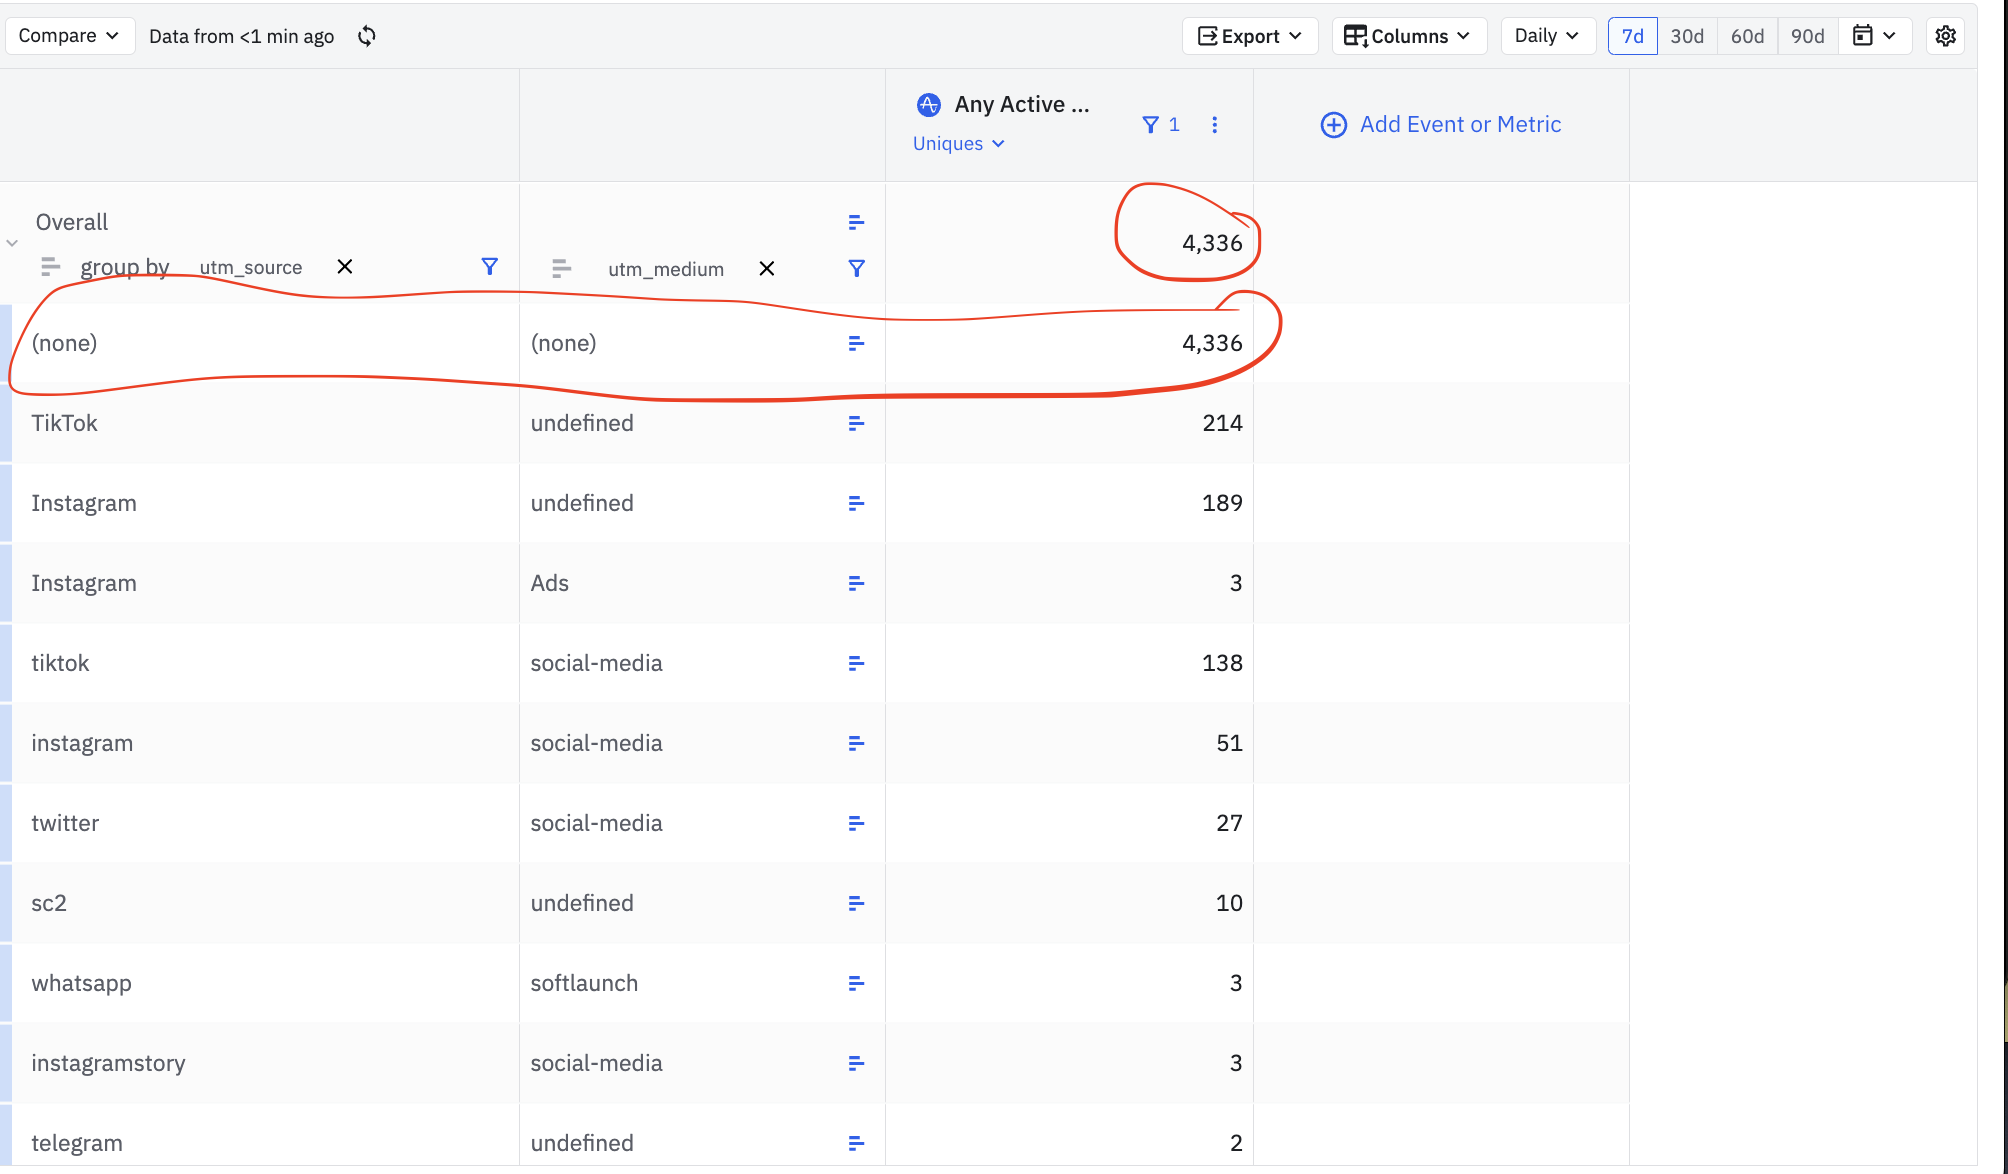The width and height of the screenshot is (2008, 1174).
Task: Remove the utm_source group by
Action: click(x=344, y=266)
